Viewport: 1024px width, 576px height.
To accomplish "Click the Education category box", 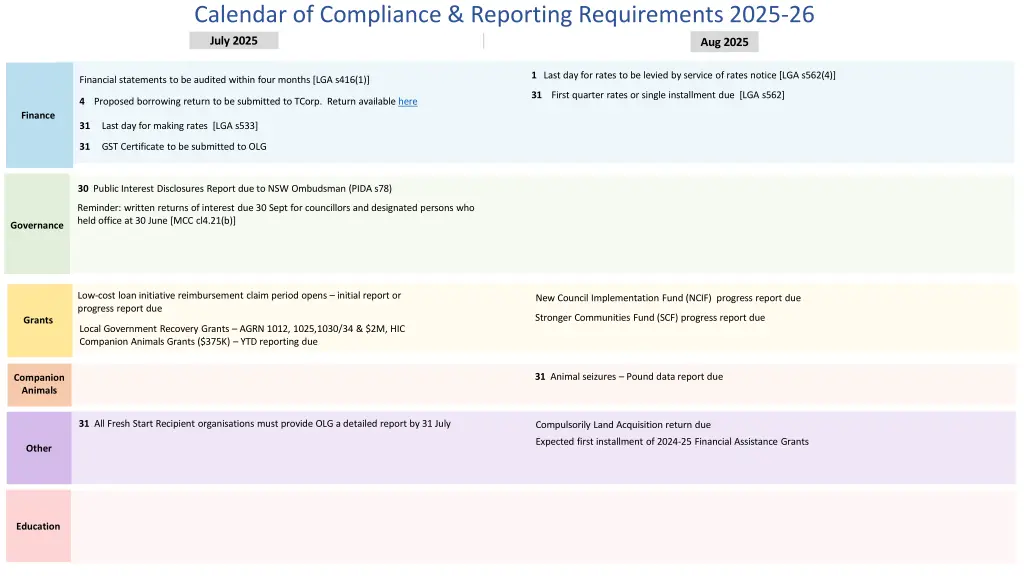I will coord(38,526).
